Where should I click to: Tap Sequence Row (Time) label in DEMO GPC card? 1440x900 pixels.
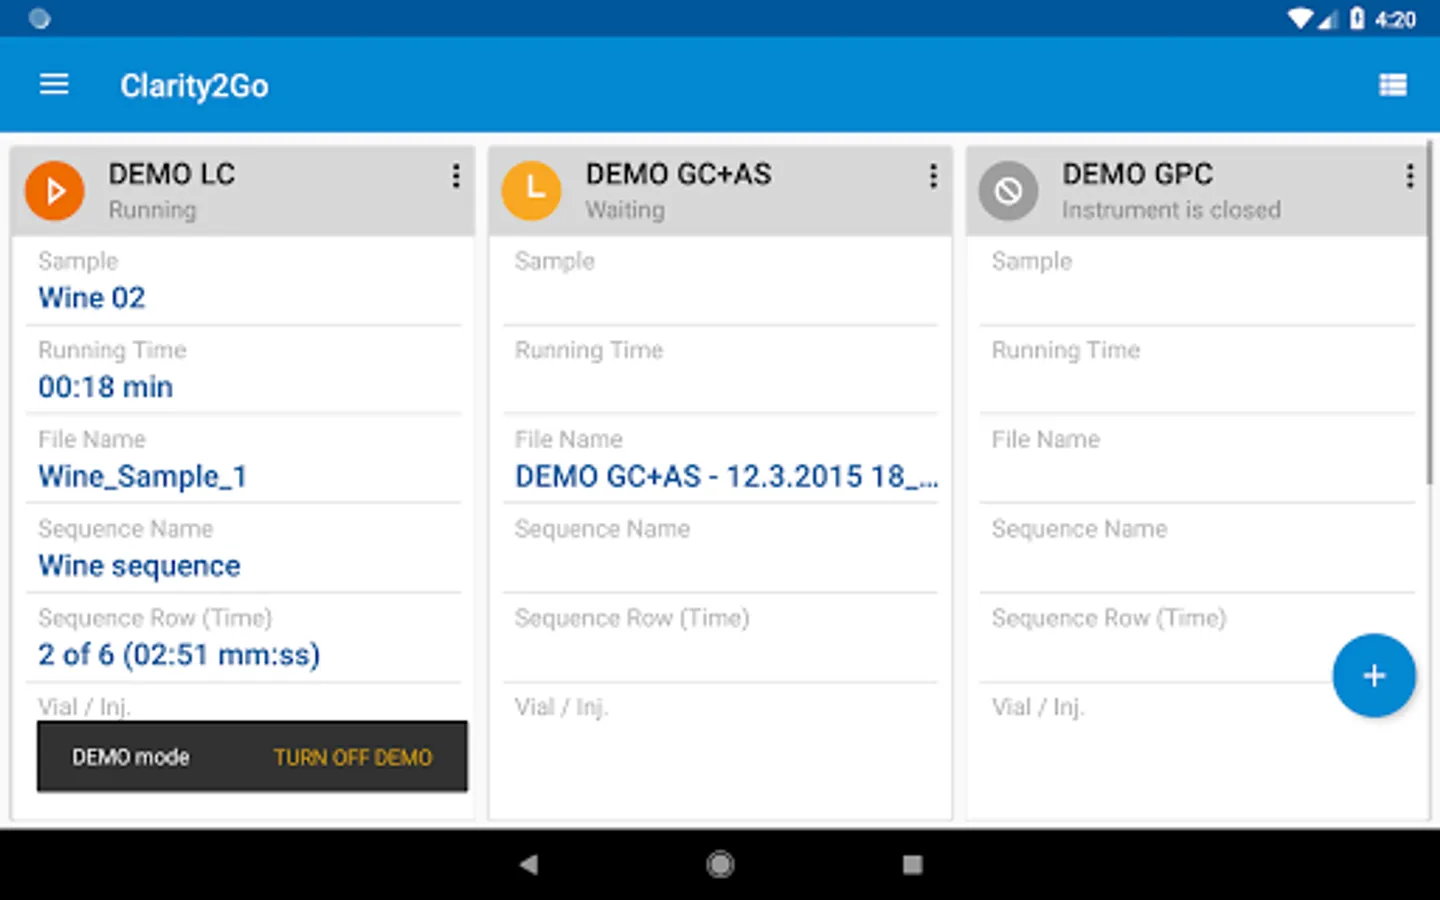[1109, 618]
